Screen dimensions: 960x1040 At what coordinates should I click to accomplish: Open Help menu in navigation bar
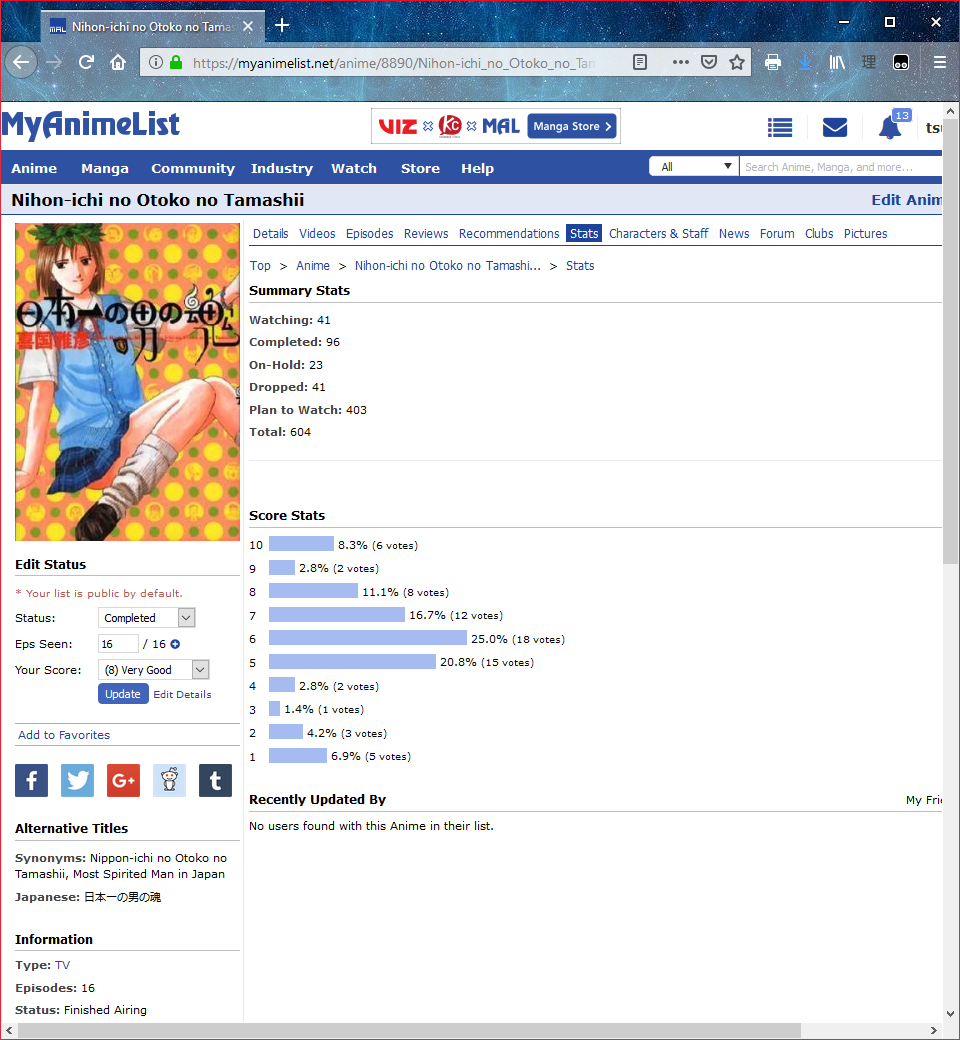477,168
